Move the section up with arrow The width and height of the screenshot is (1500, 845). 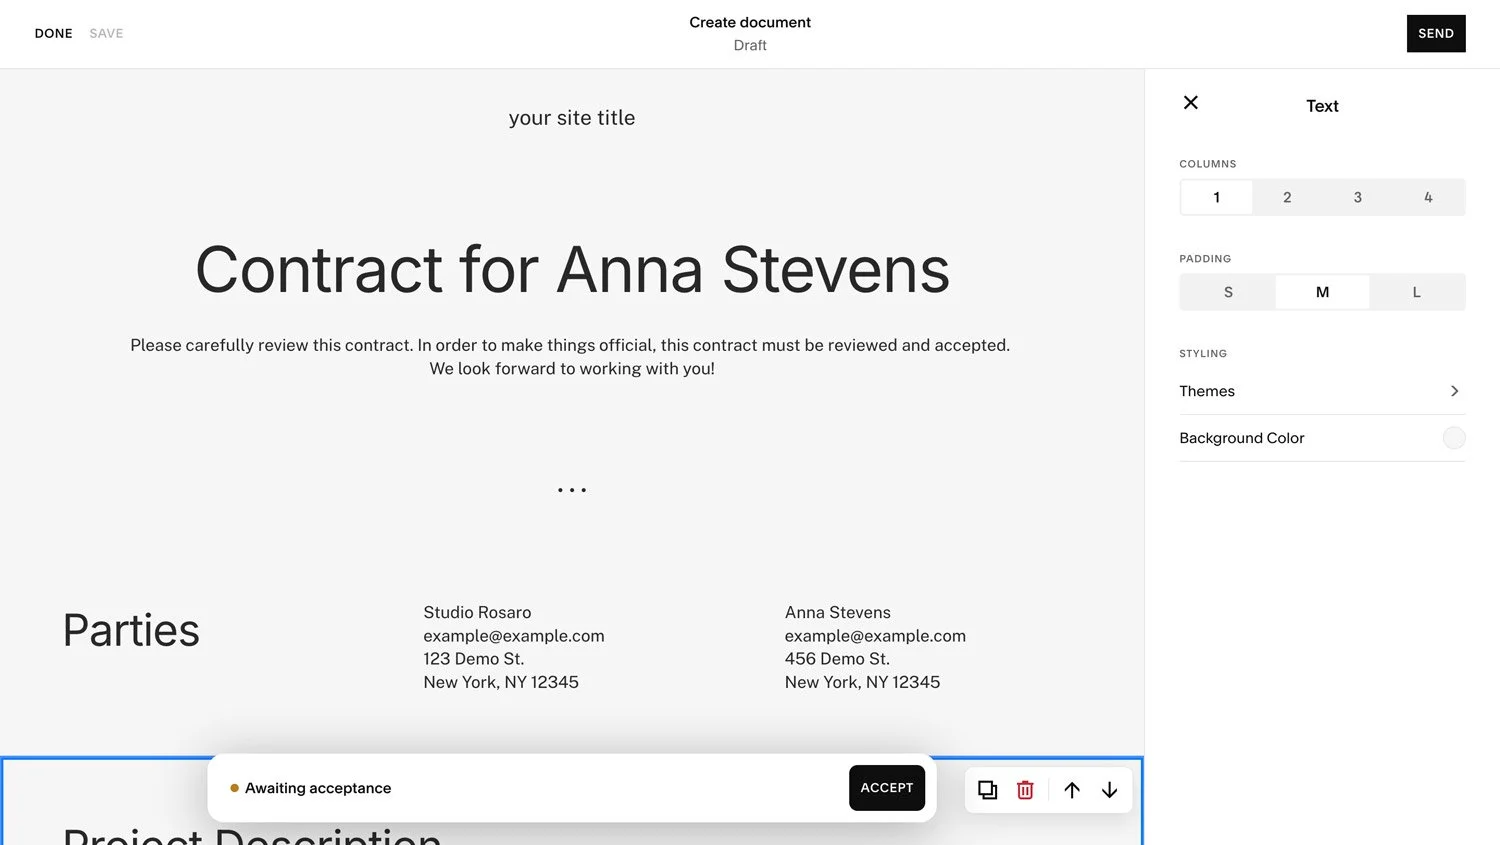click(x=1072, y=790)
